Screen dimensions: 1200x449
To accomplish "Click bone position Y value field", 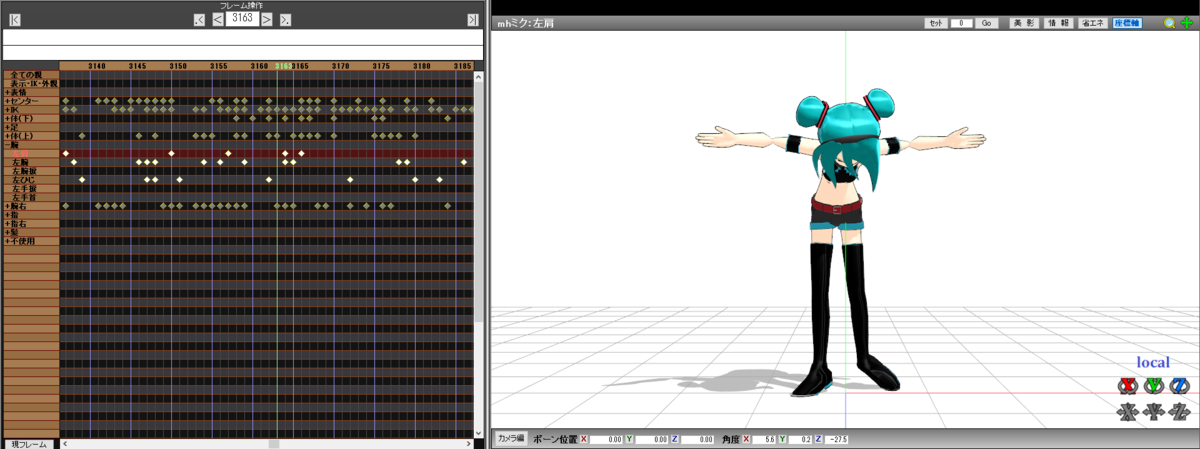I will (653, 439).
